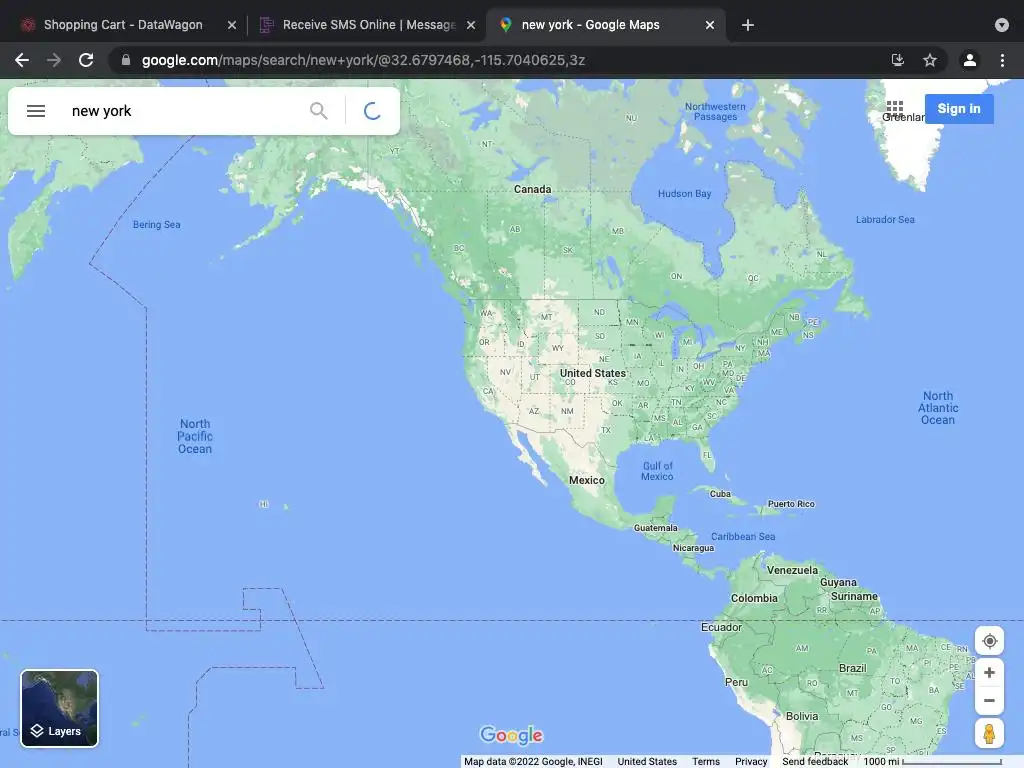Click Send feedback link
Screen dimensions: 1024x768
(x=815, y=761)
